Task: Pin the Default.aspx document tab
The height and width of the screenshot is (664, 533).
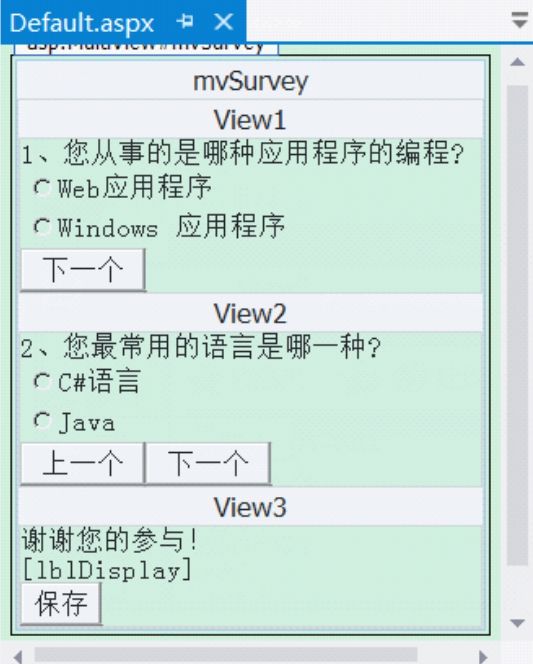Action: 185,21
